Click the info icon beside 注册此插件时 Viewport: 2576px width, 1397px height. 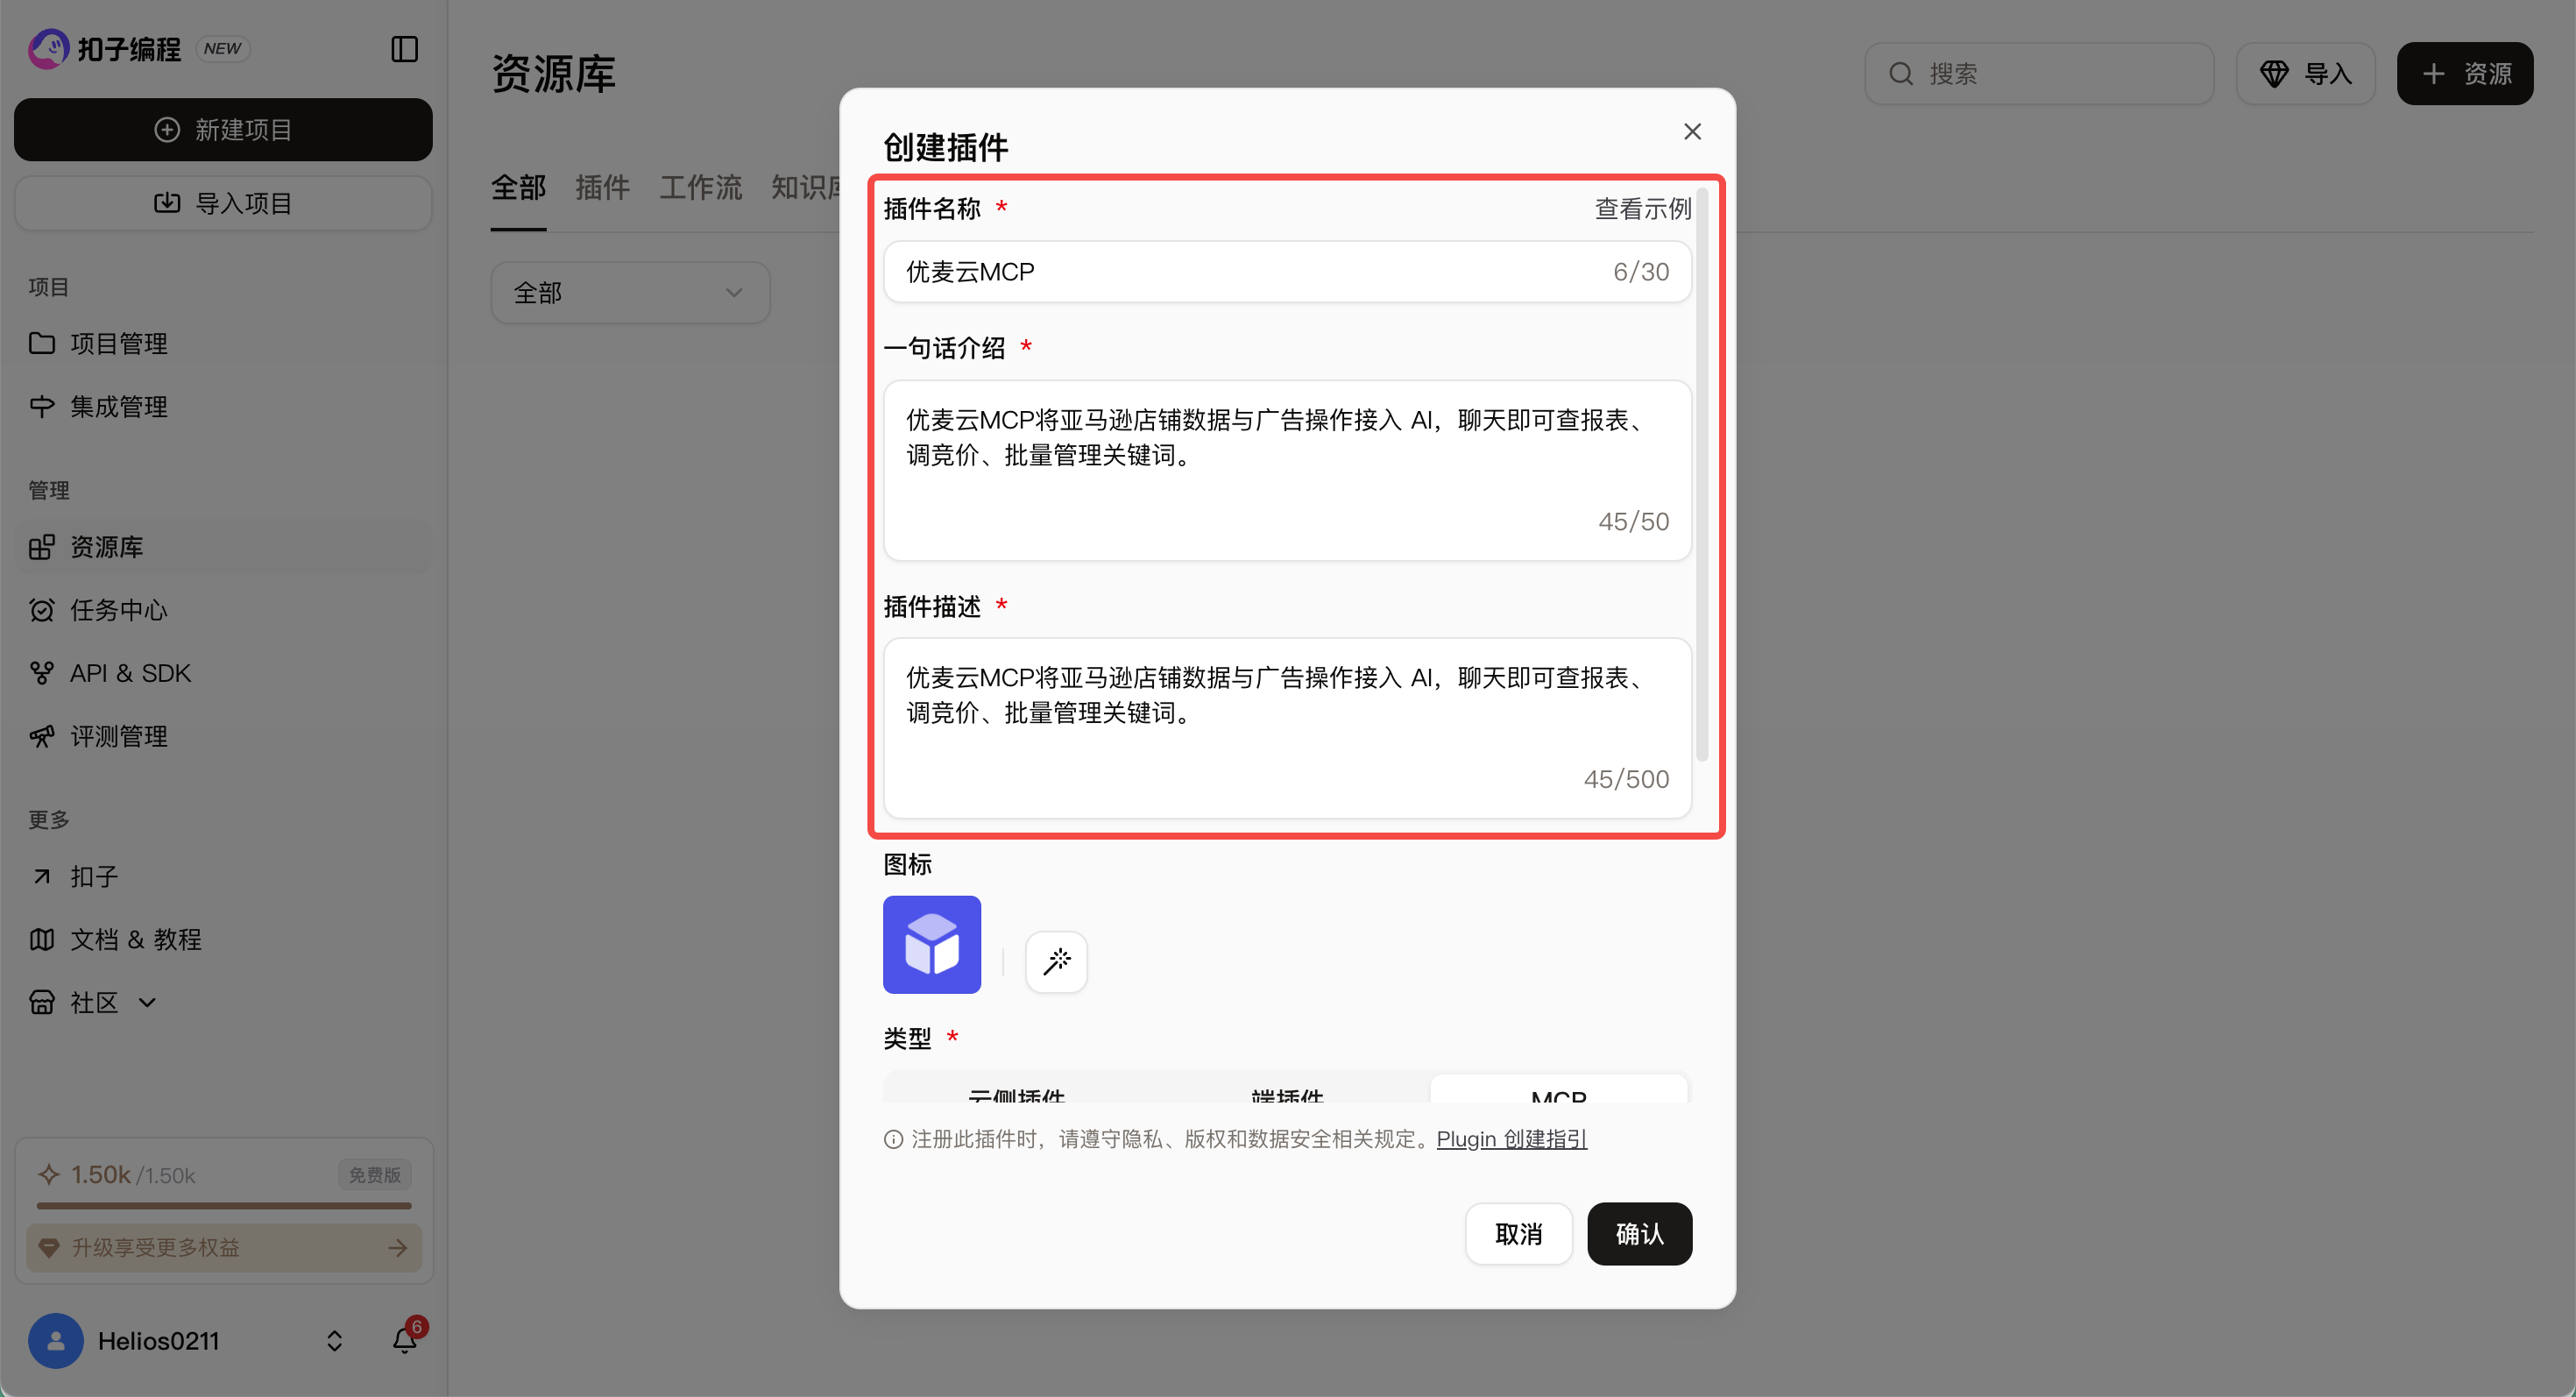coord(893,1139)
